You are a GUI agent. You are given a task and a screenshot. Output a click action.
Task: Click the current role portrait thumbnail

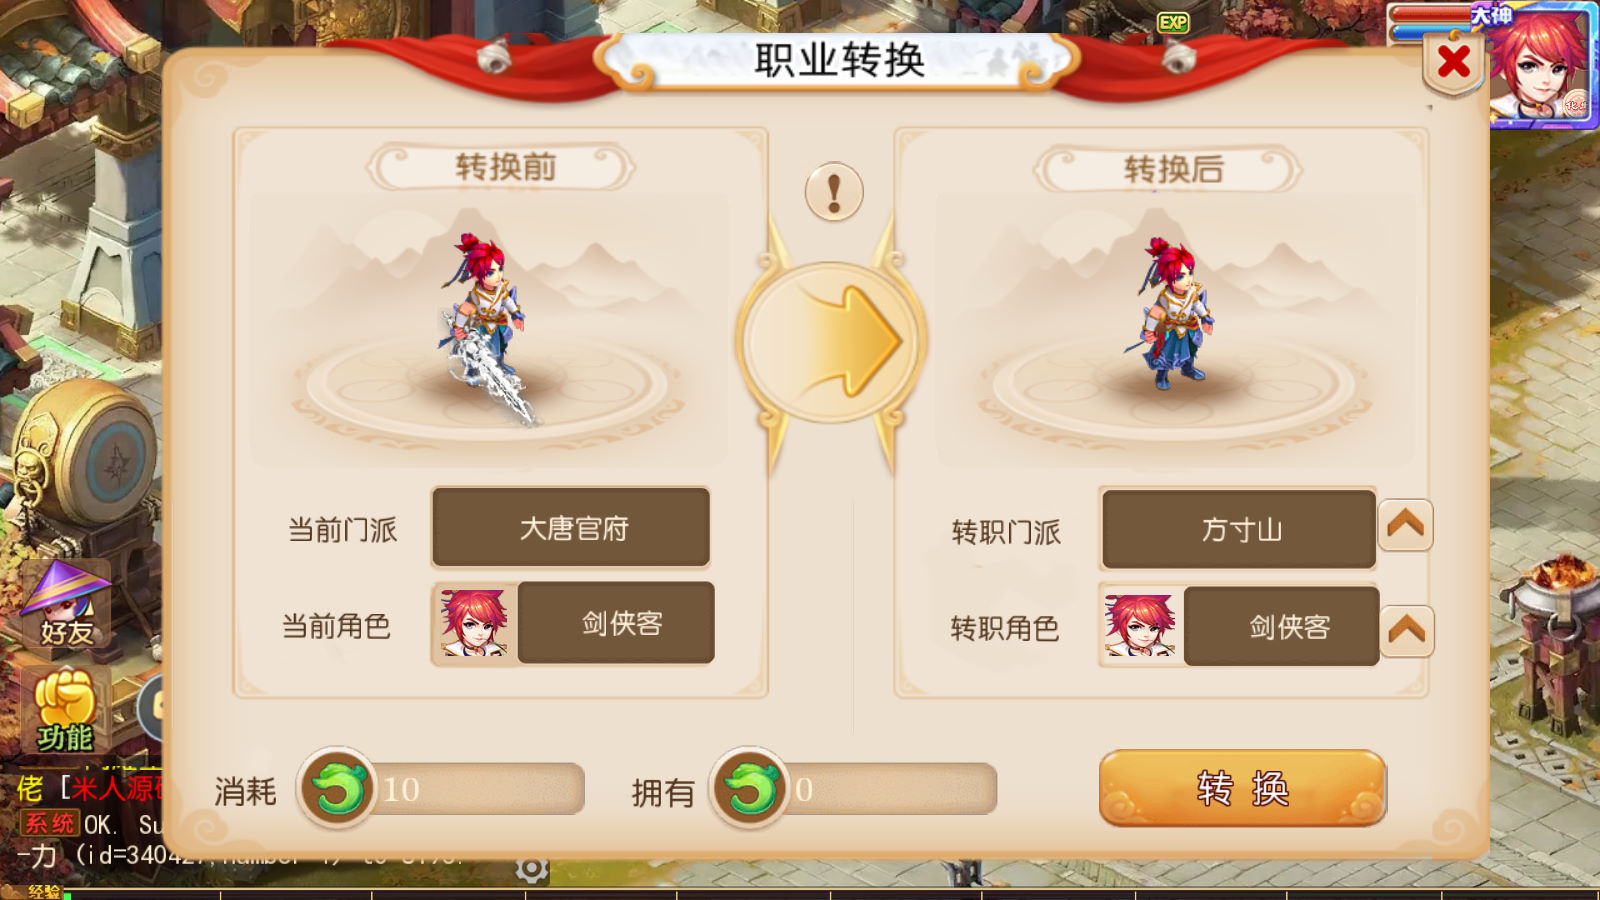pos(475,624)
